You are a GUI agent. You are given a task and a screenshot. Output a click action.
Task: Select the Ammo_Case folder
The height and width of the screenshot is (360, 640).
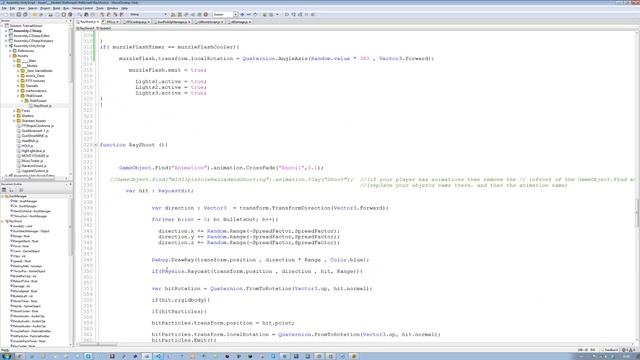[x=35, y=76]
